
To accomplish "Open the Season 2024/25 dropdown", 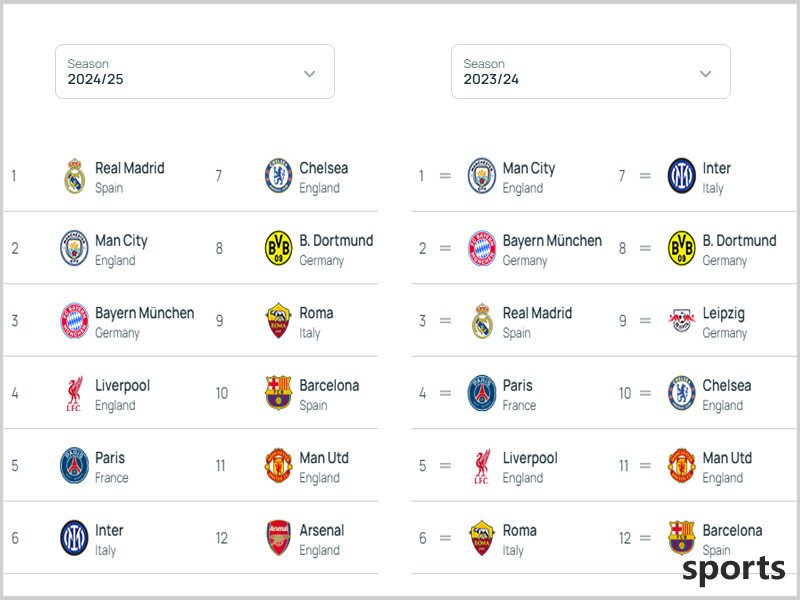I will click(195, 71).
